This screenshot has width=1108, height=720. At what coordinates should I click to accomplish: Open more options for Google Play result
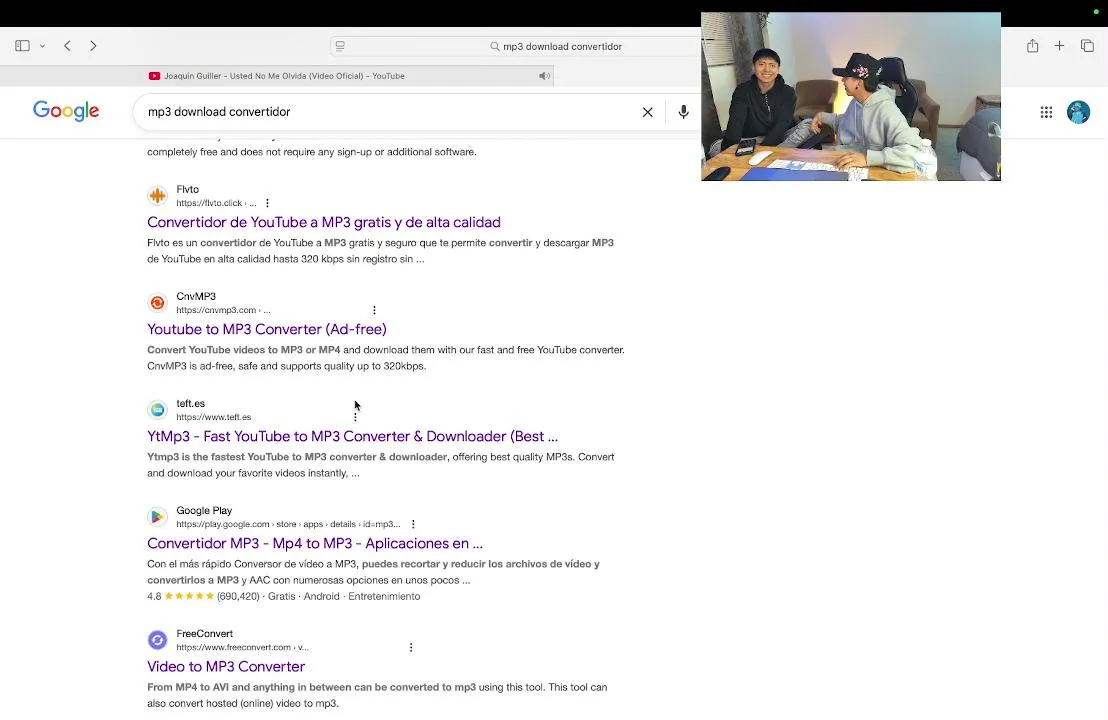[413, 524]
